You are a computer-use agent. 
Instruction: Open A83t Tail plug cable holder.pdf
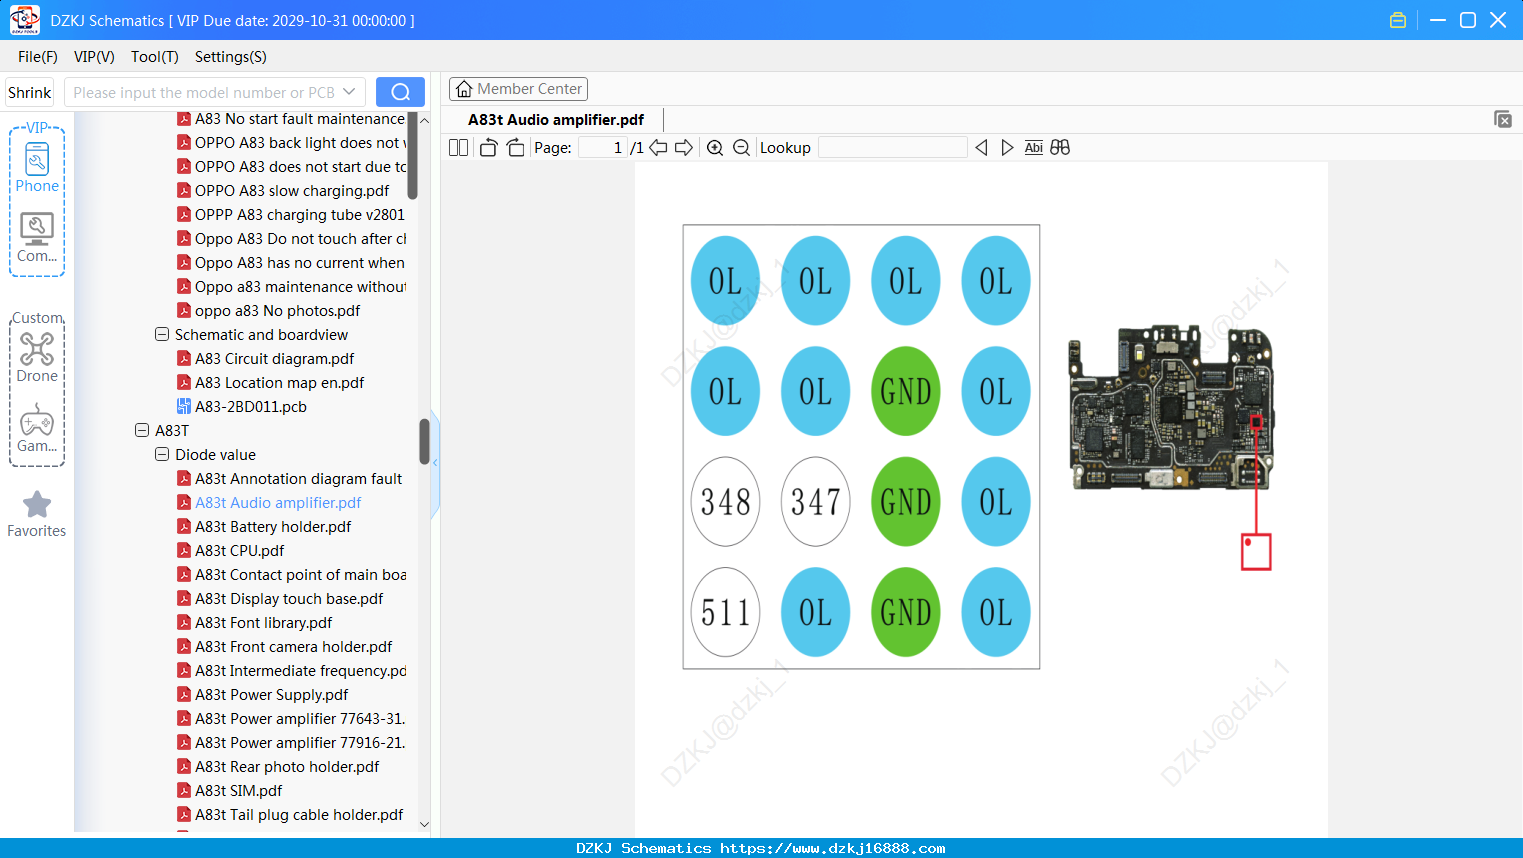tap(299, 815)
